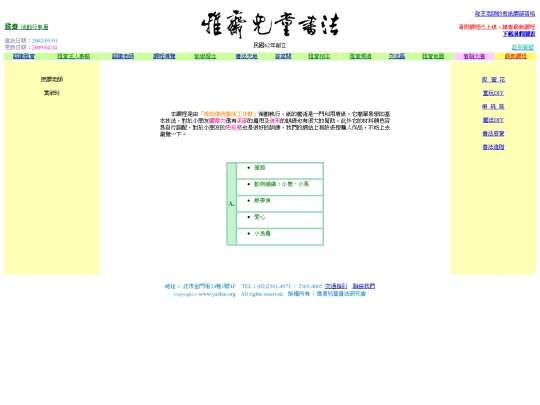
Task: Open the 剪窗花 sidebar link
Action: coord(493,80)
